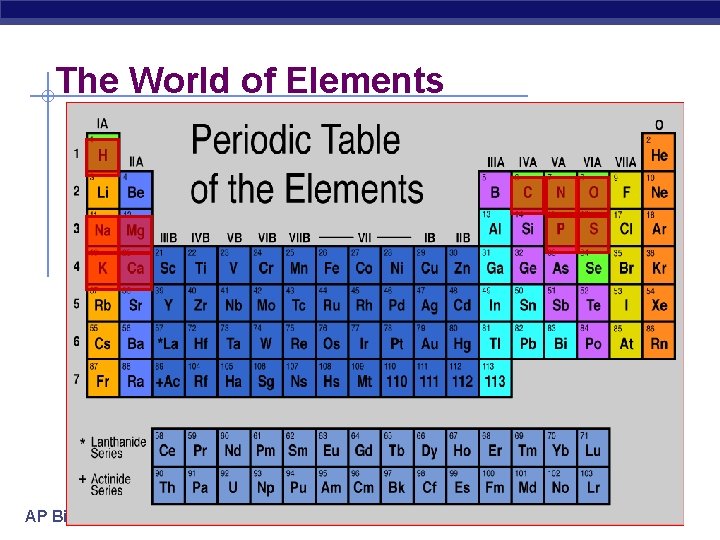
Task: Select the Phosphorus (P) cell
Action: tap(561, 231)
